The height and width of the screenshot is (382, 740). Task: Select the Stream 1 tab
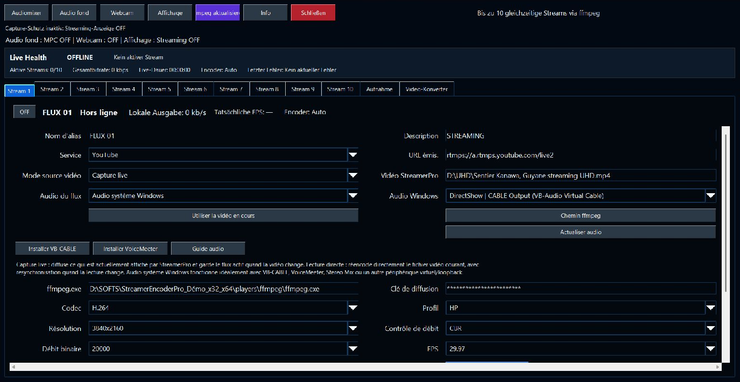click(19, 90)
